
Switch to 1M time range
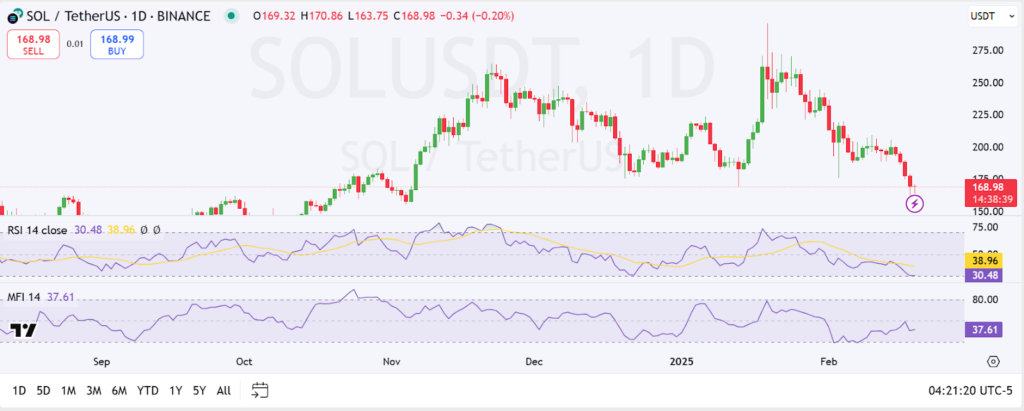(69, 390)
